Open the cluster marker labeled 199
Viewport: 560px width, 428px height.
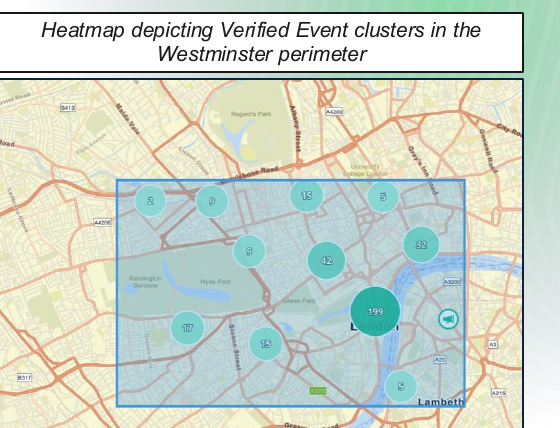click(375, 312)
